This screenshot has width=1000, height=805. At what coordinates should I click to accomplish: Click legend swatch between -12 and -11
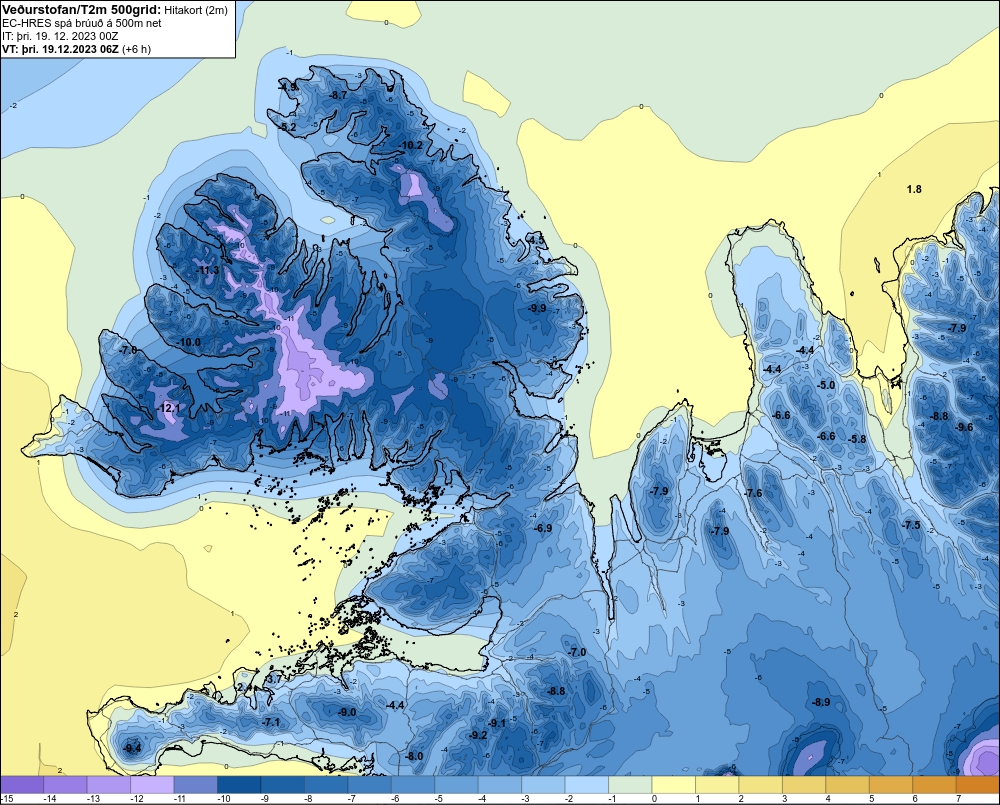[152, 785]
